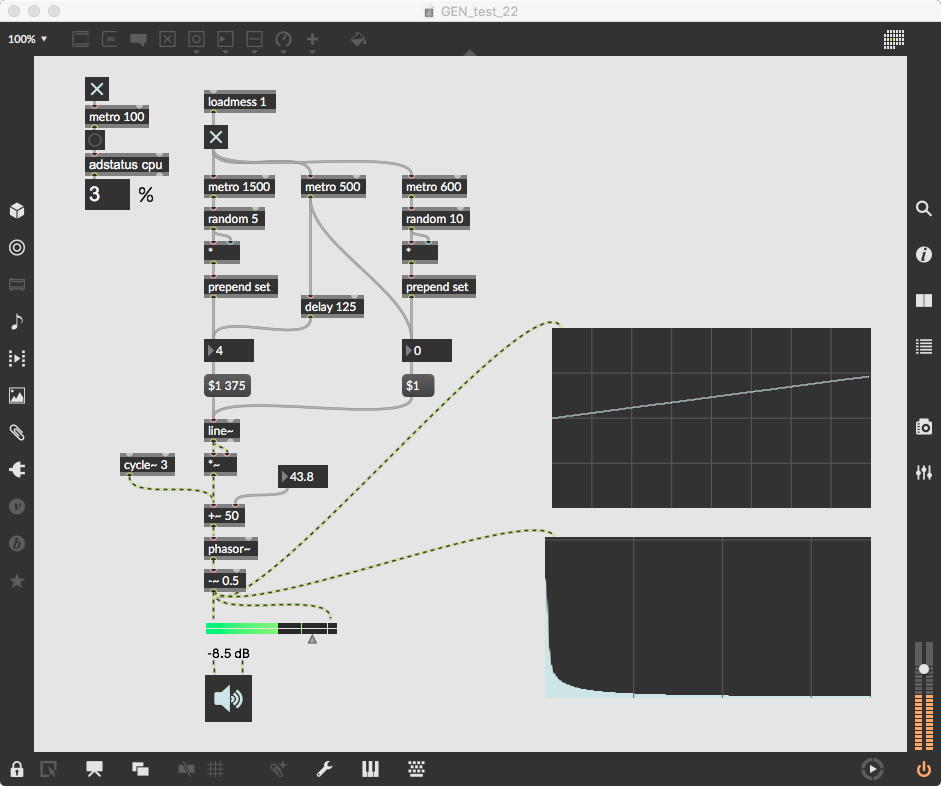Click the patcher lock icon
Image resolution: width=941 pixels, height=786 pixels.
click(16, 769)
